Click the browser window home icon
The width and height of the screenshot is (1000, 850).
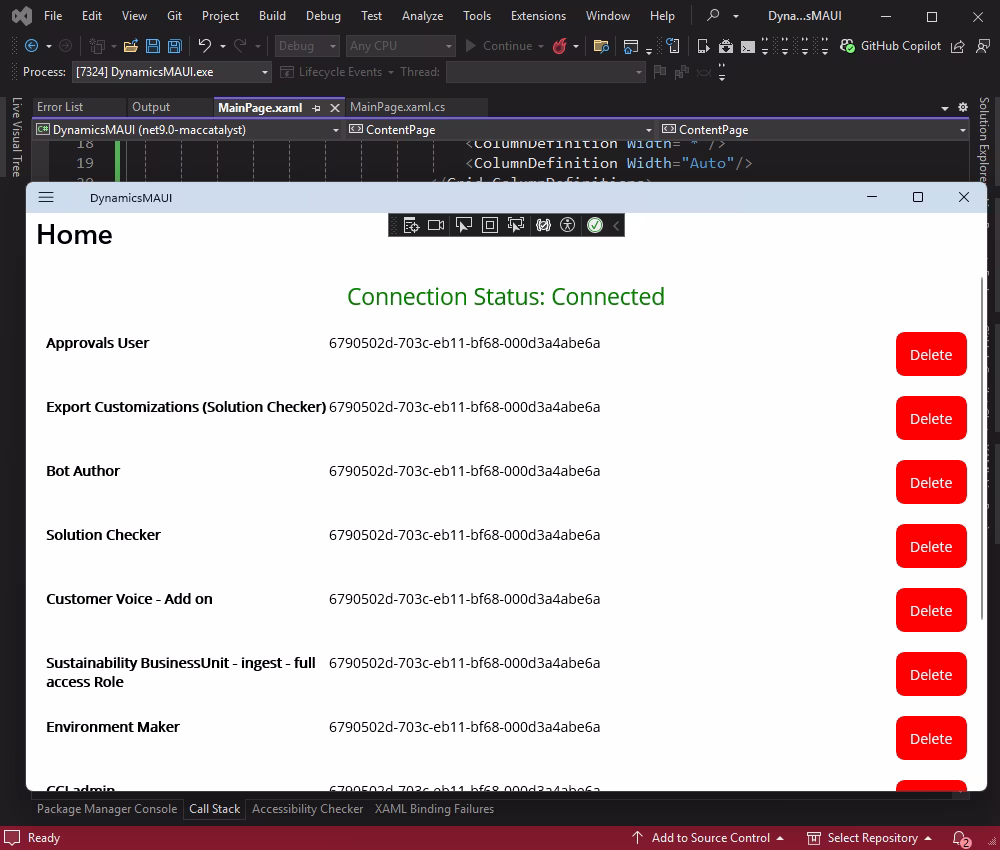tap(631, 46)
